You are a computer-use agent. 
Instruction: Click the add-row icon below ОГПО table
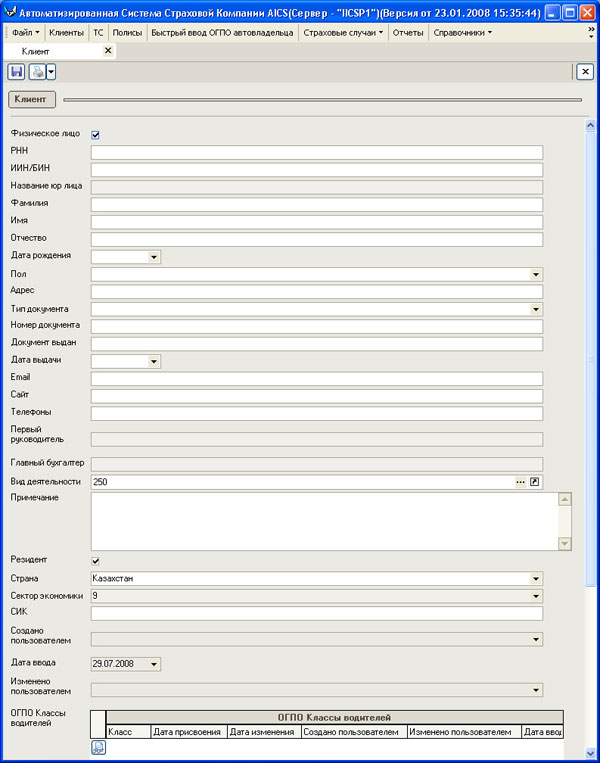point(98,748)
